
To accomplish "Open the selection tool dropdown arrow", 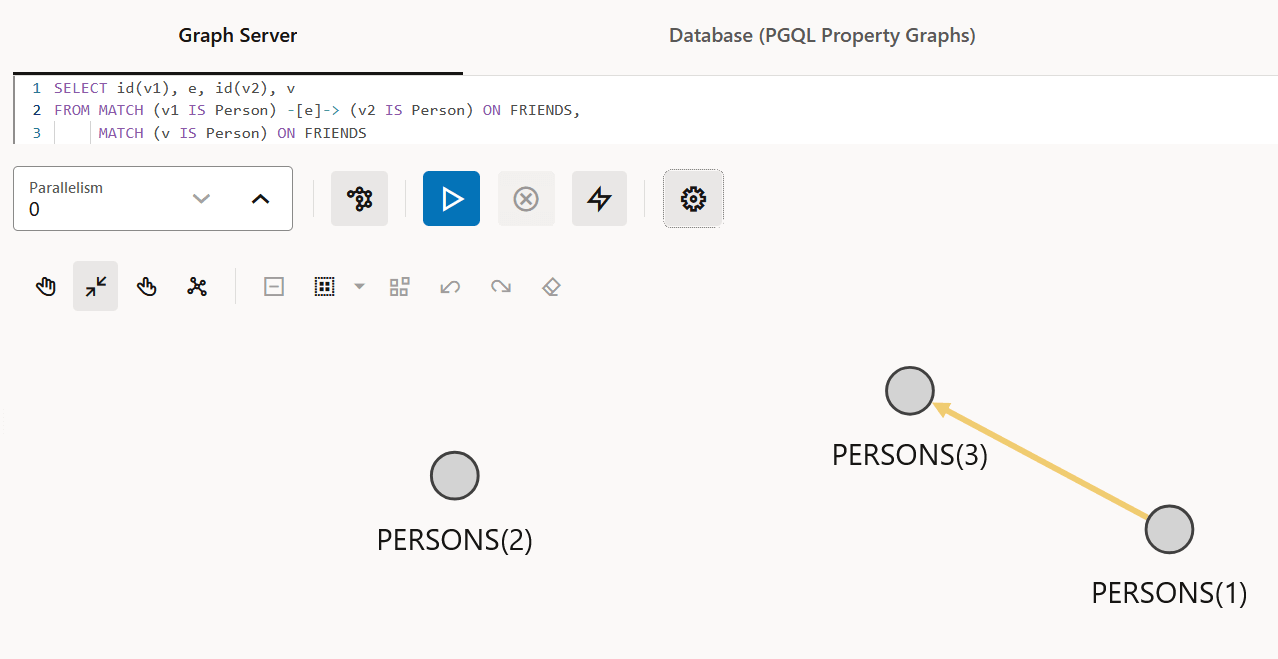I will tap(360, 287).
